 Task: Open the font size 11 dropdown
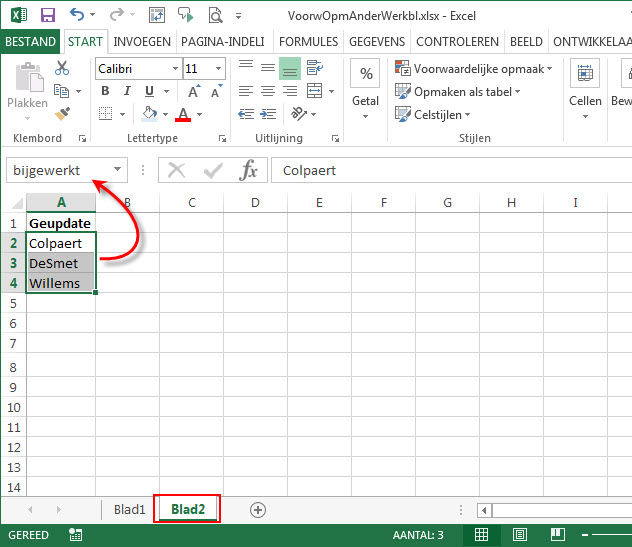[x=218, y=68]
